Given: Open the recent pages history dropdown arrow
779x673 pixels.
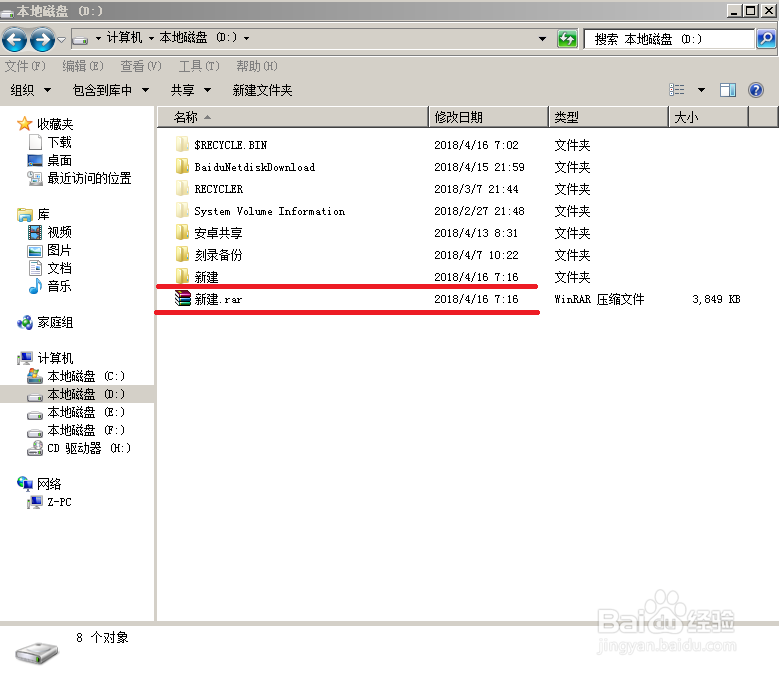Looking at the screenshot, I should tap(62, 39).
